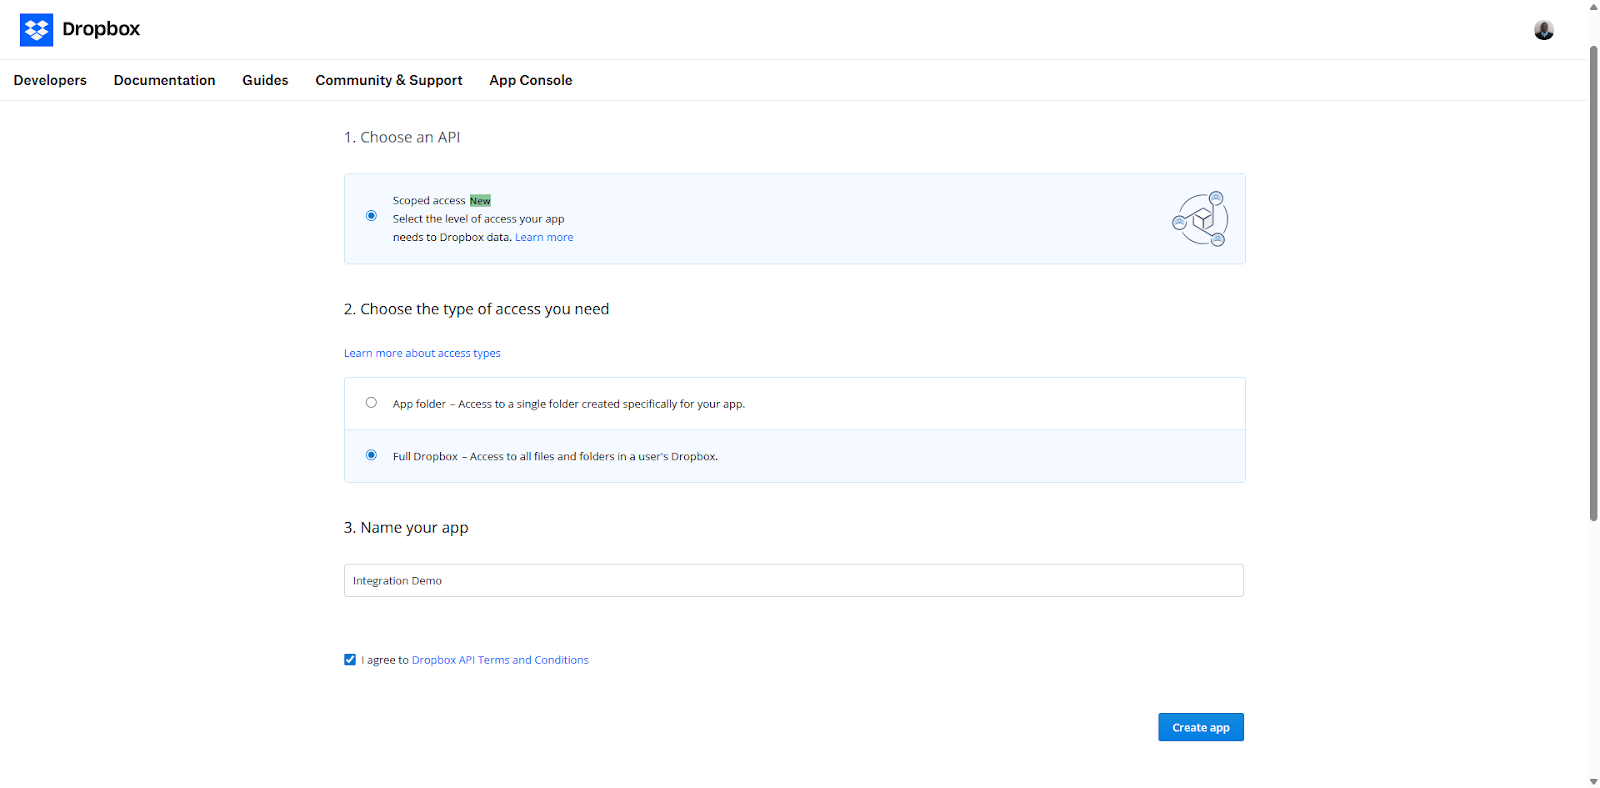Click 'Full Dropbox – Access to all files' text
Image resolution: width=1600 pixels, height=788 pixels.
(555, 456)
